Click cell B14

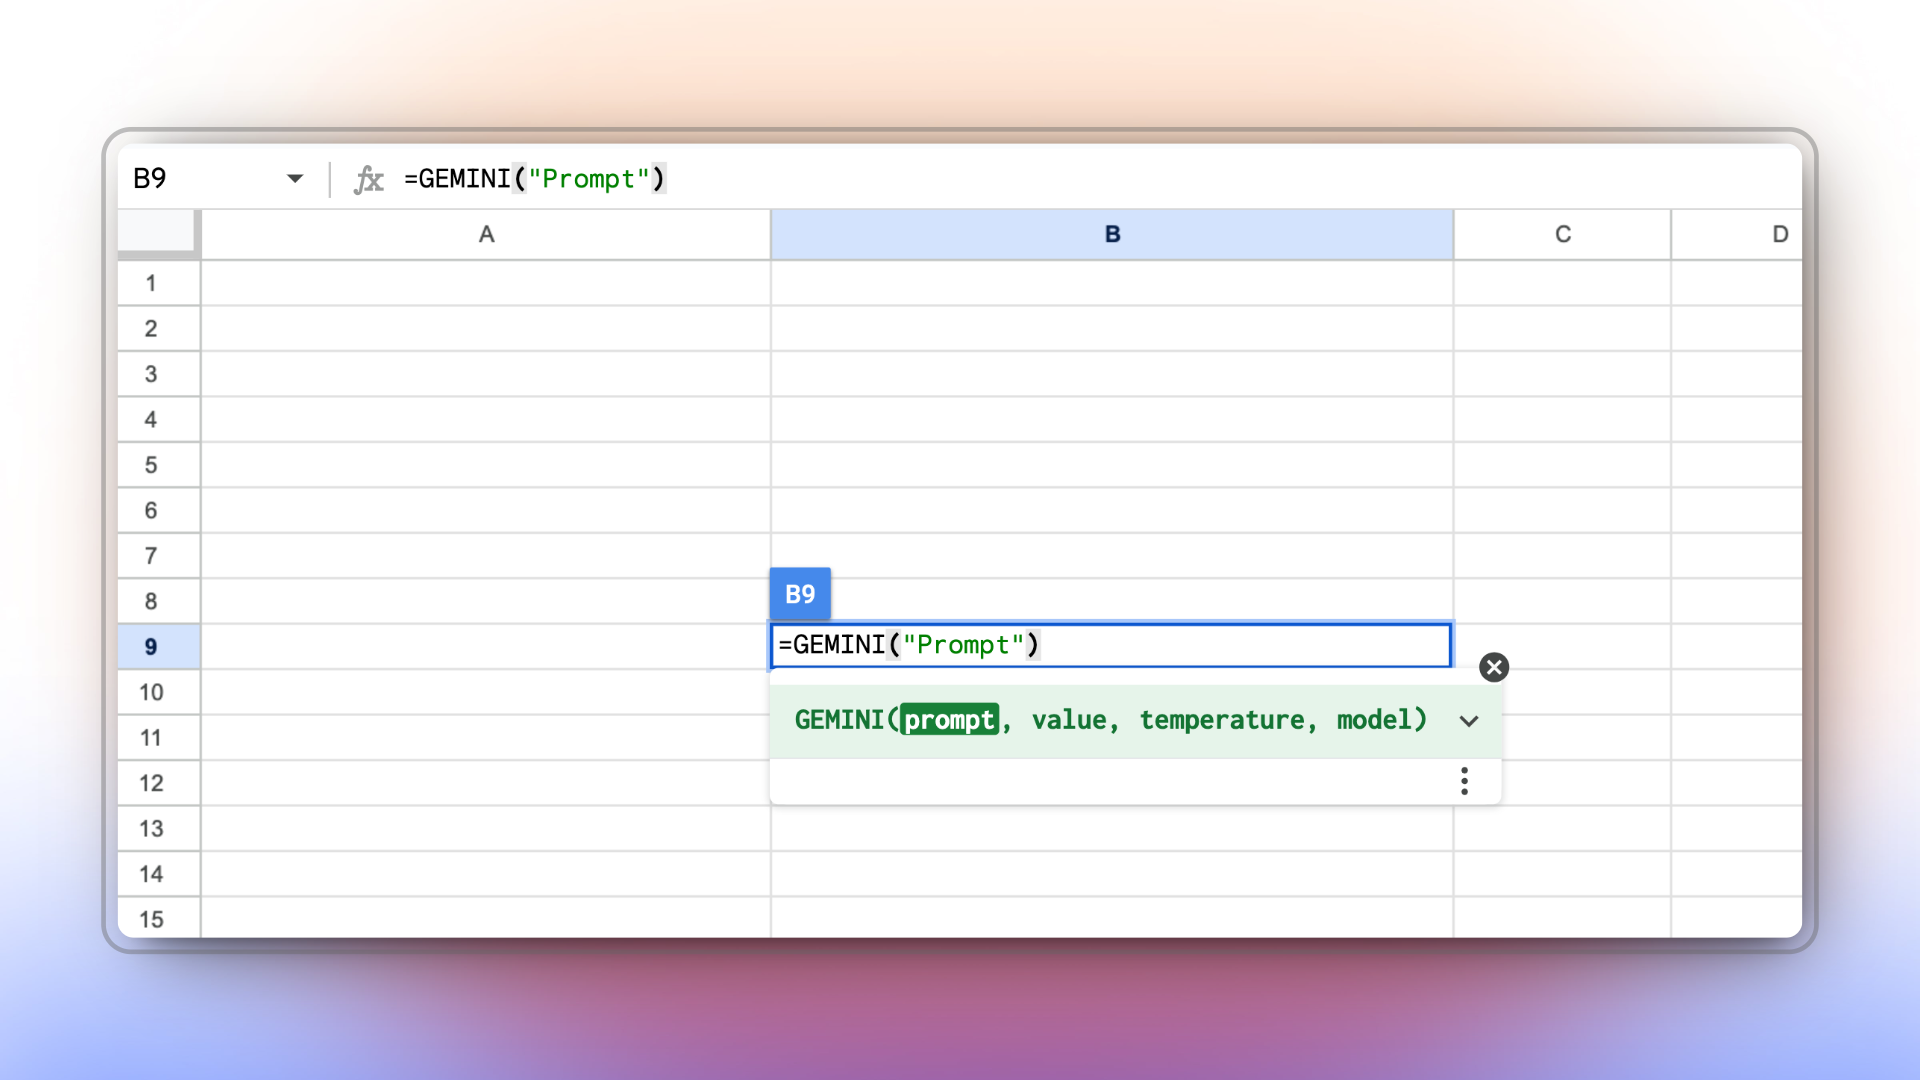(x=1112, y=874)
